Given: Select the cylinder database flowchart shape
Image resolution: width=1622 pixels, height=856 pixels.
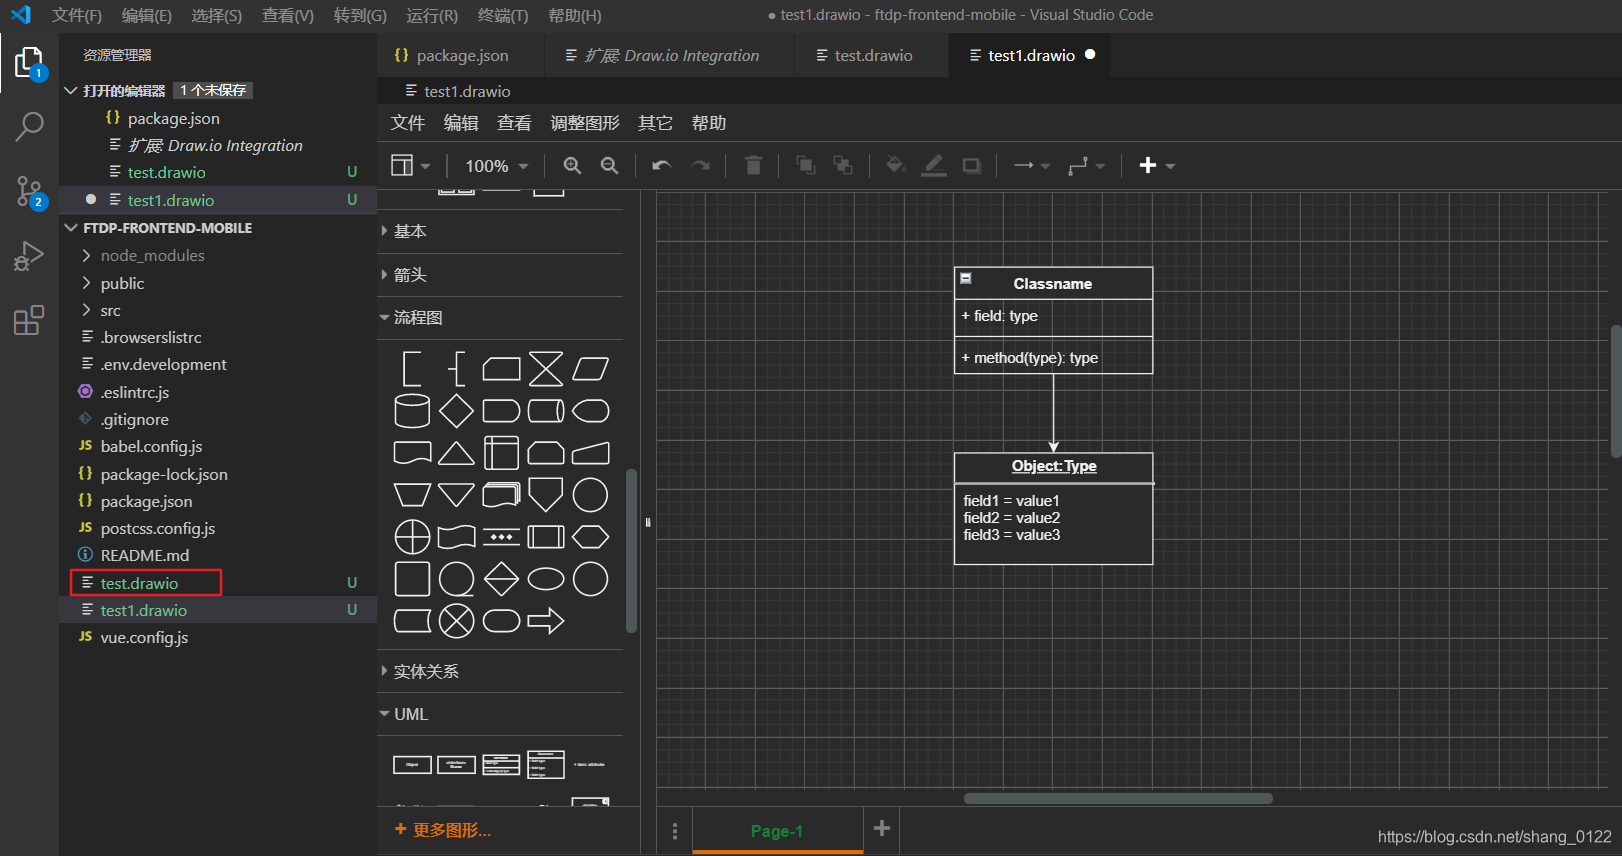Looking at the screenshot, I should pyautogui.click(x=412, y=411).
